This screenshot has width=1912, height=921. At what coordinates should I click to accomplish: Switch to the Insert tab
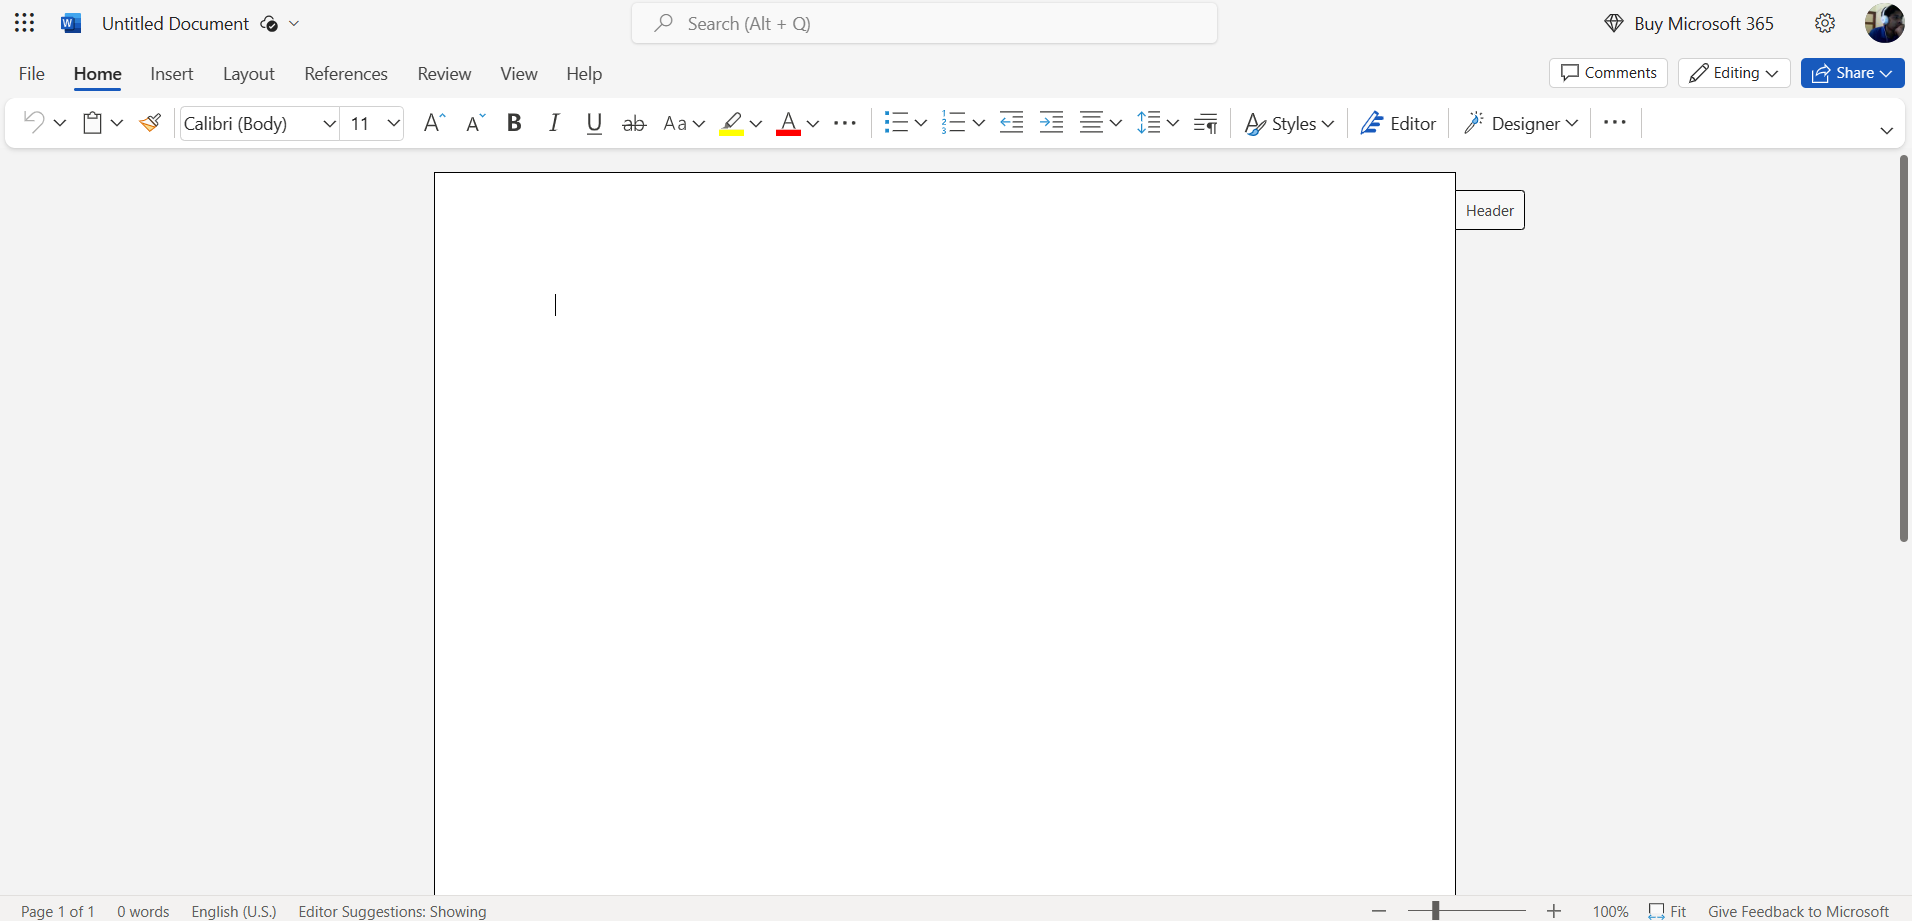coord(171,73)
